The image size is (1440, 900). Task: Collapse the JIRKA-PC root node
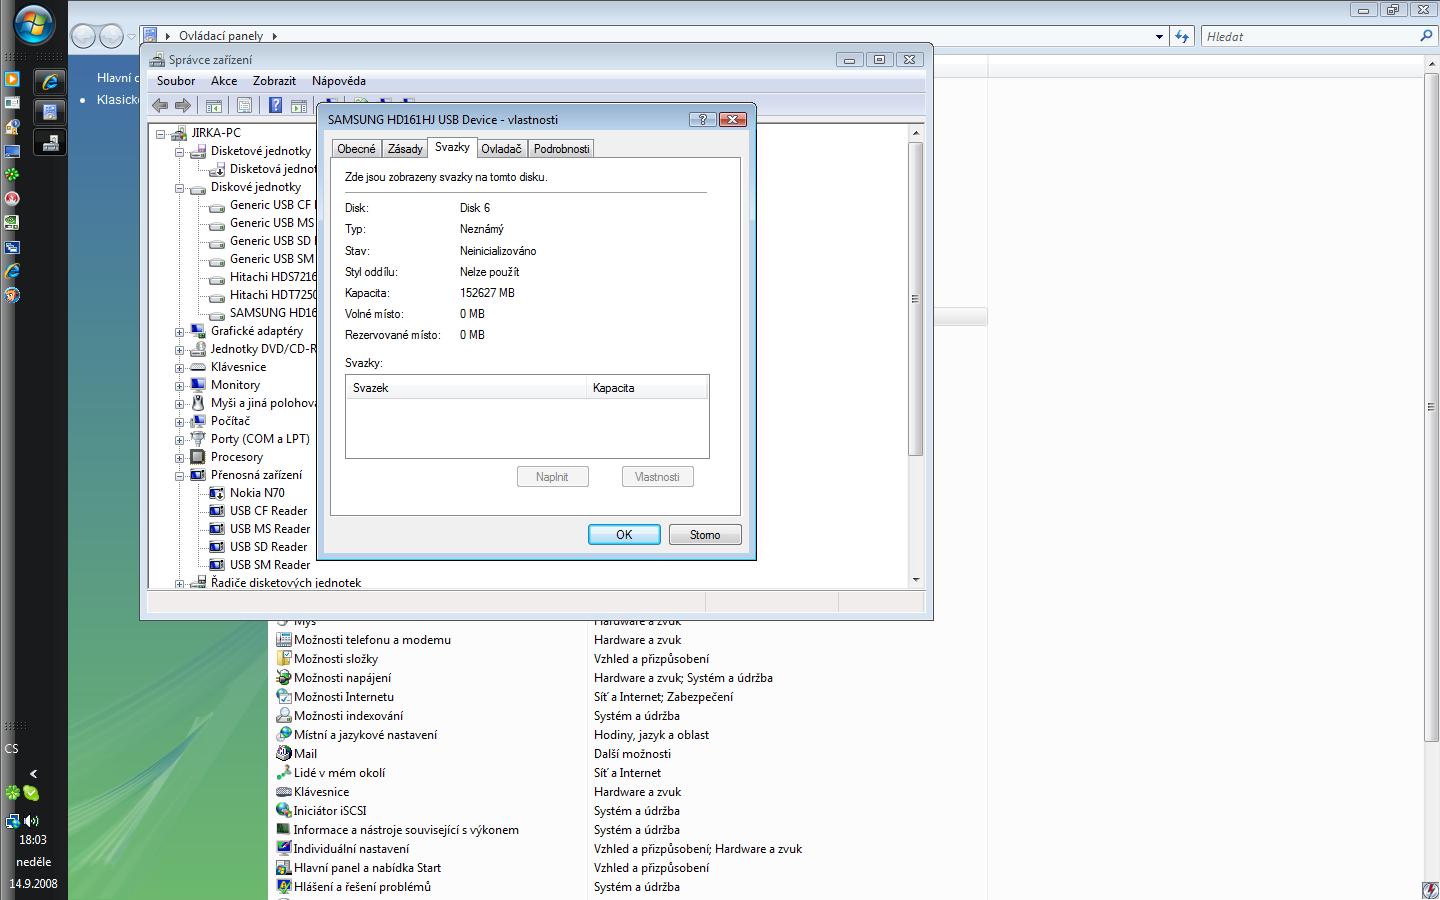tap(160, 133)
